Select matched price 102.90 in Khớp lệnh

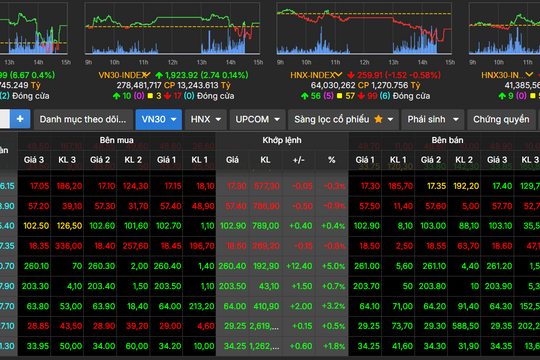pos(233,226)
